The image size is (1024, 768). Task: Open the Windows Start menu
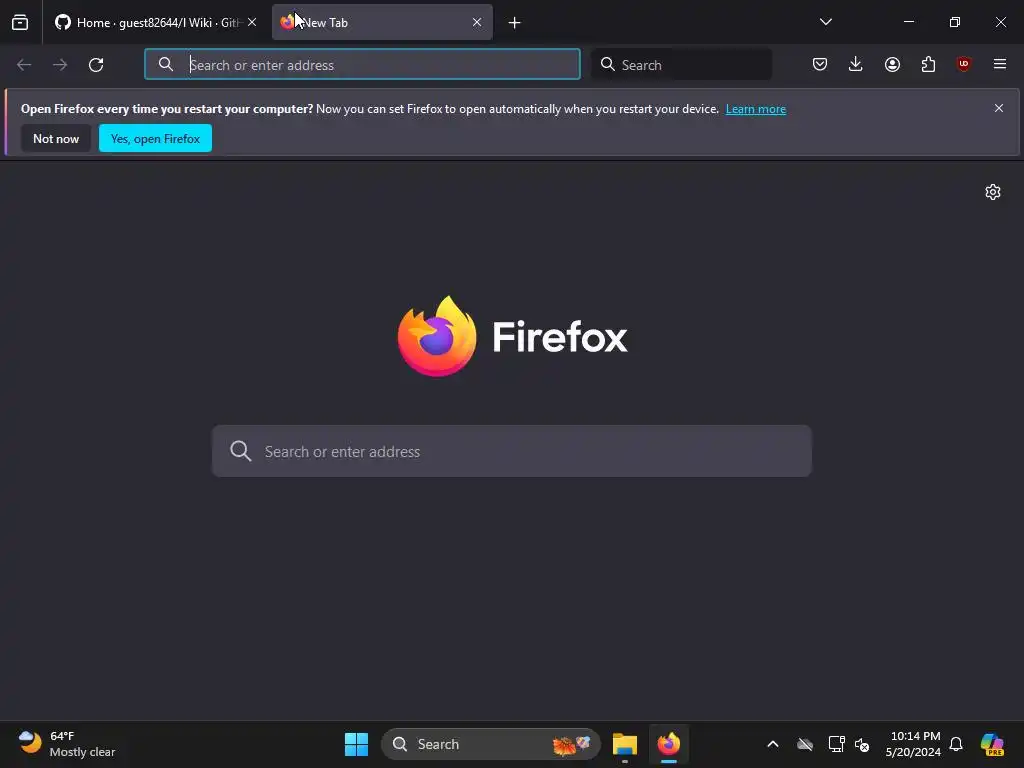[x=357, y=744]
